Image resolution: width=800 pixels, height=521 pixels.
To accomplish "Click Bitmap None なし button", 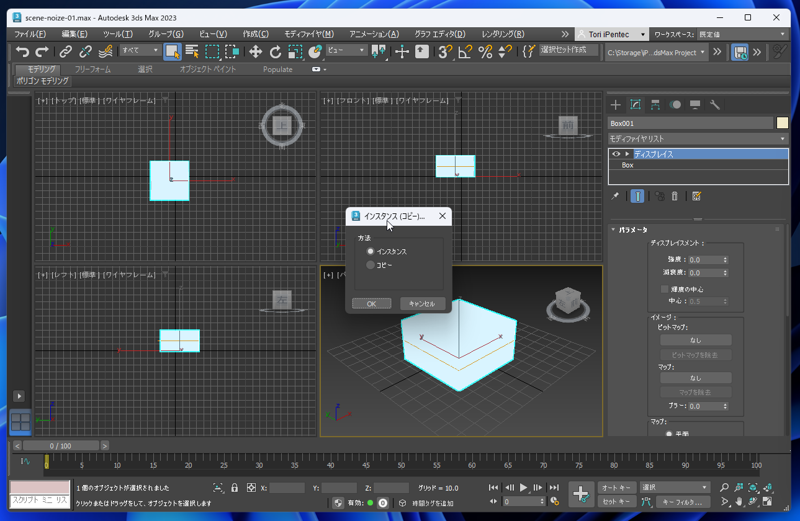I will [x=695, y=340].
